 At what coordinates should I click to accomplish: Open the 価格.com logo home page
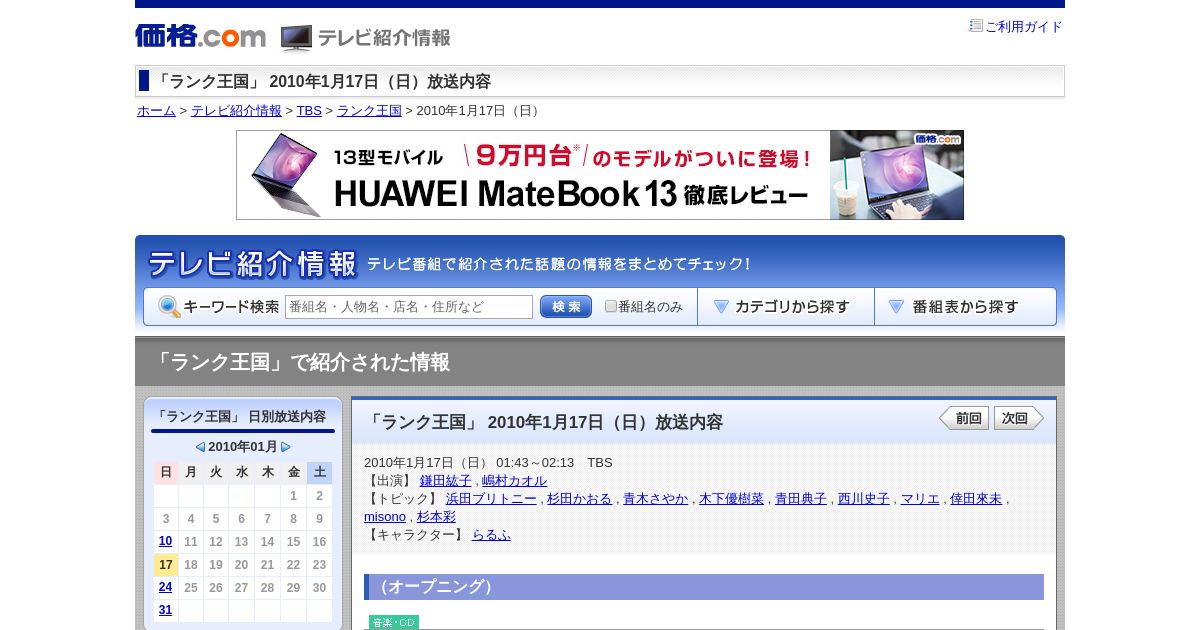point(200,37)
